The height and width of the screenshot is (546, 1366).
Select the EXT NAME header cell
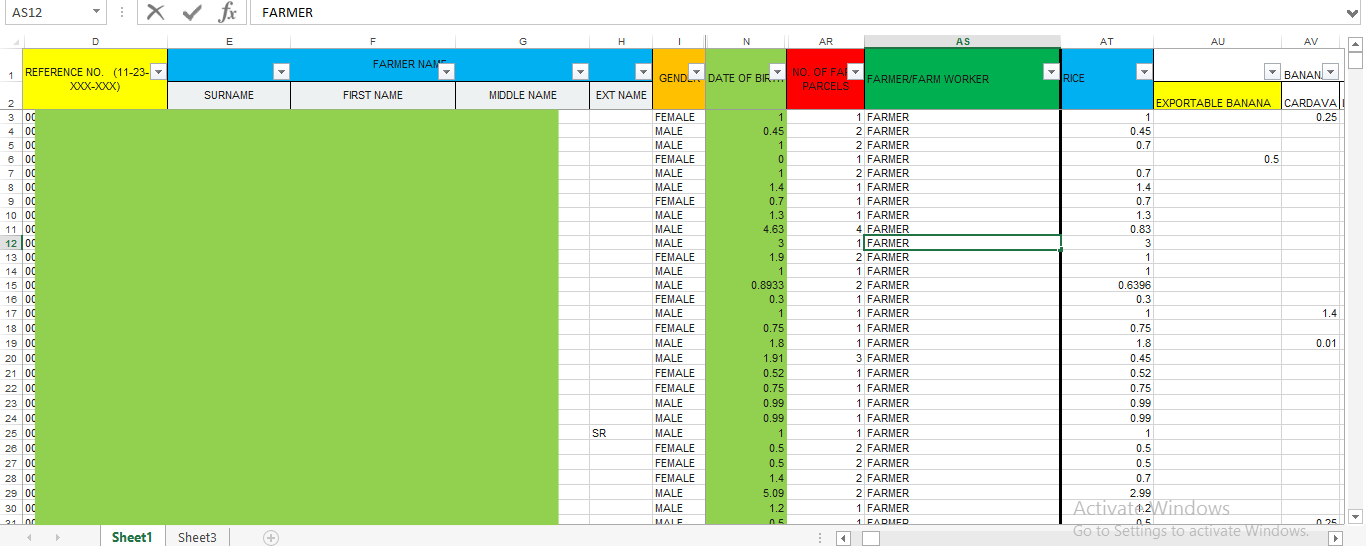pos(621,95)
